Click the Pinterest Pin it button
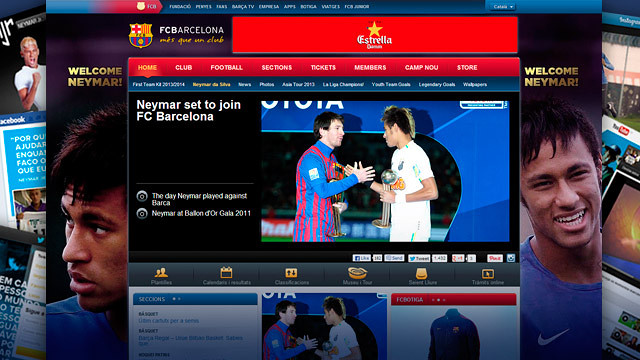The image size is (640, 360). coord(495,258)
